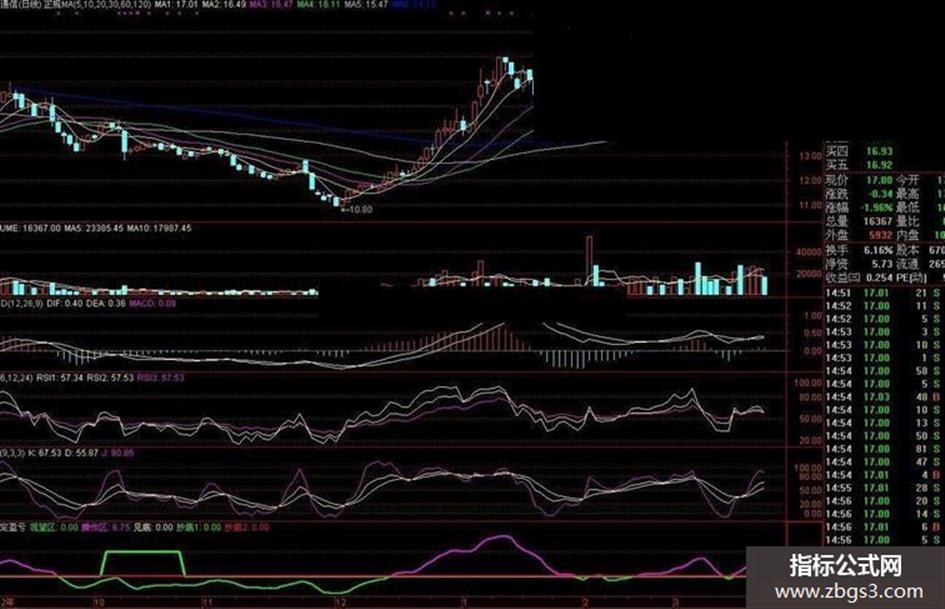Select the RSI2: 57.53 label
The width and height of the screenshot is (945, 609).
110,378
